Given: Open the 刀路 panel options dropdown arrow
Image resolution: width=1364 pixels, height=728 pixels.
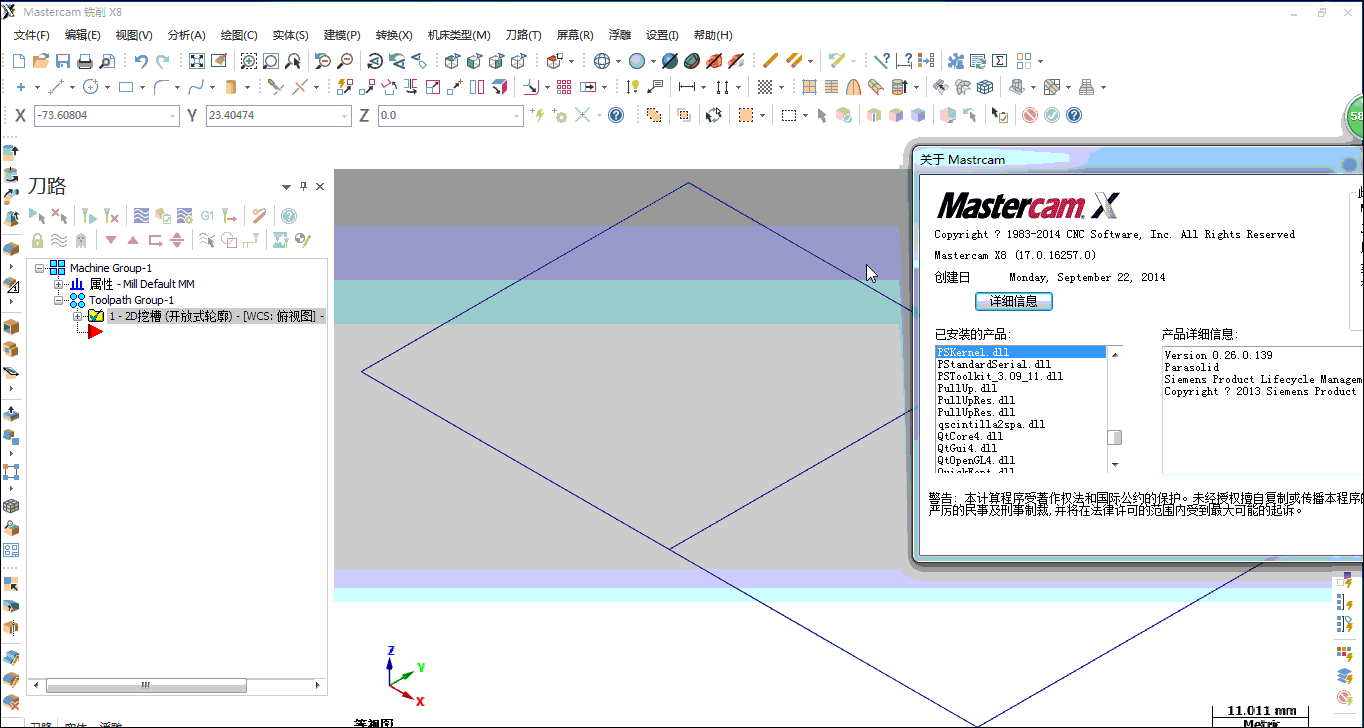Looking at the screenshot, I should [x=287, y=187].
